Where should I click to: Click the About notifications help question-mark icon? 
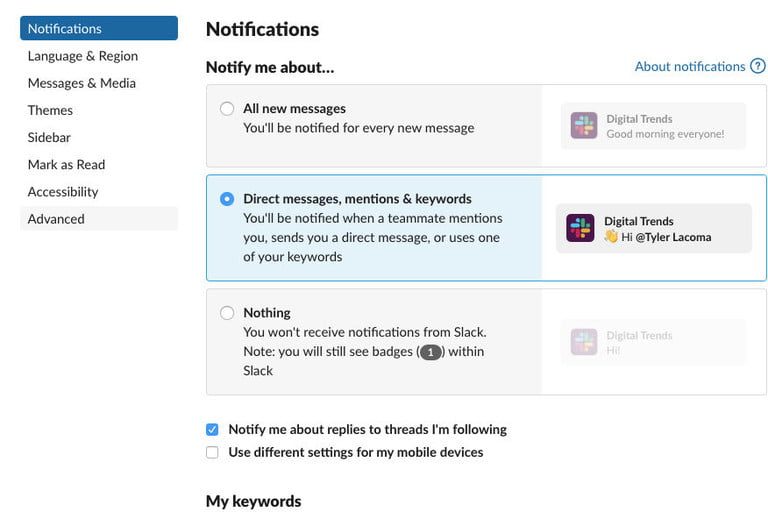point(758,67)
